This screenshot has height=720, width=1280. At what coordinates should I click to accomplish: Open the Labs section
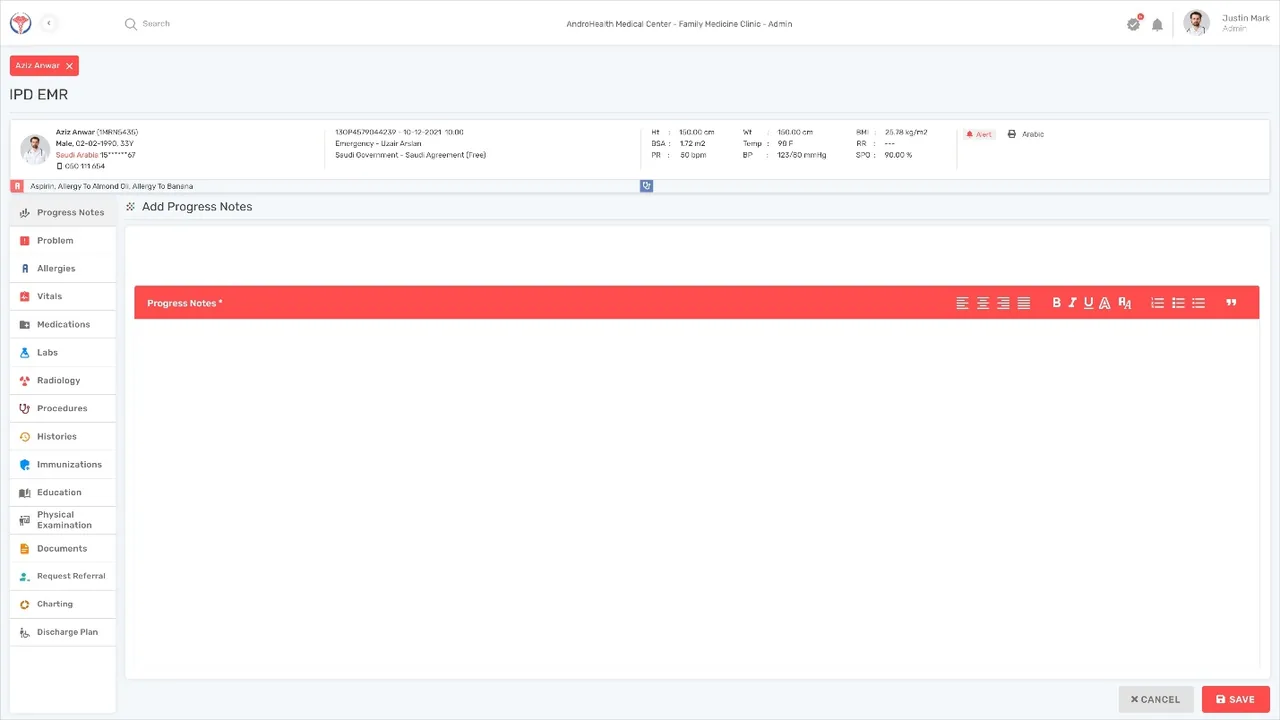(x=62, y=352)
